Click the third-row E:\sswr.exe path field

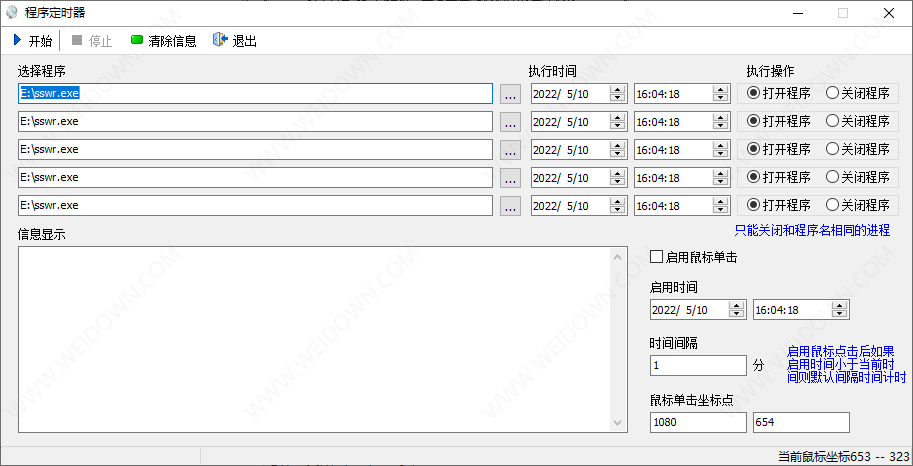[x=256, y=149]
